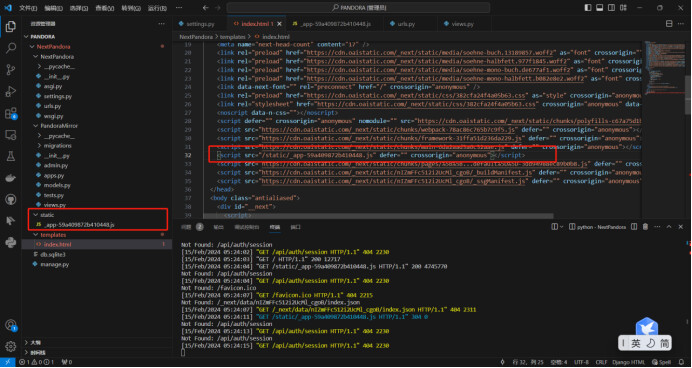This screenshot has width=692, height=368.
Task: Split the editor to the right
Action: coord(669,24)
